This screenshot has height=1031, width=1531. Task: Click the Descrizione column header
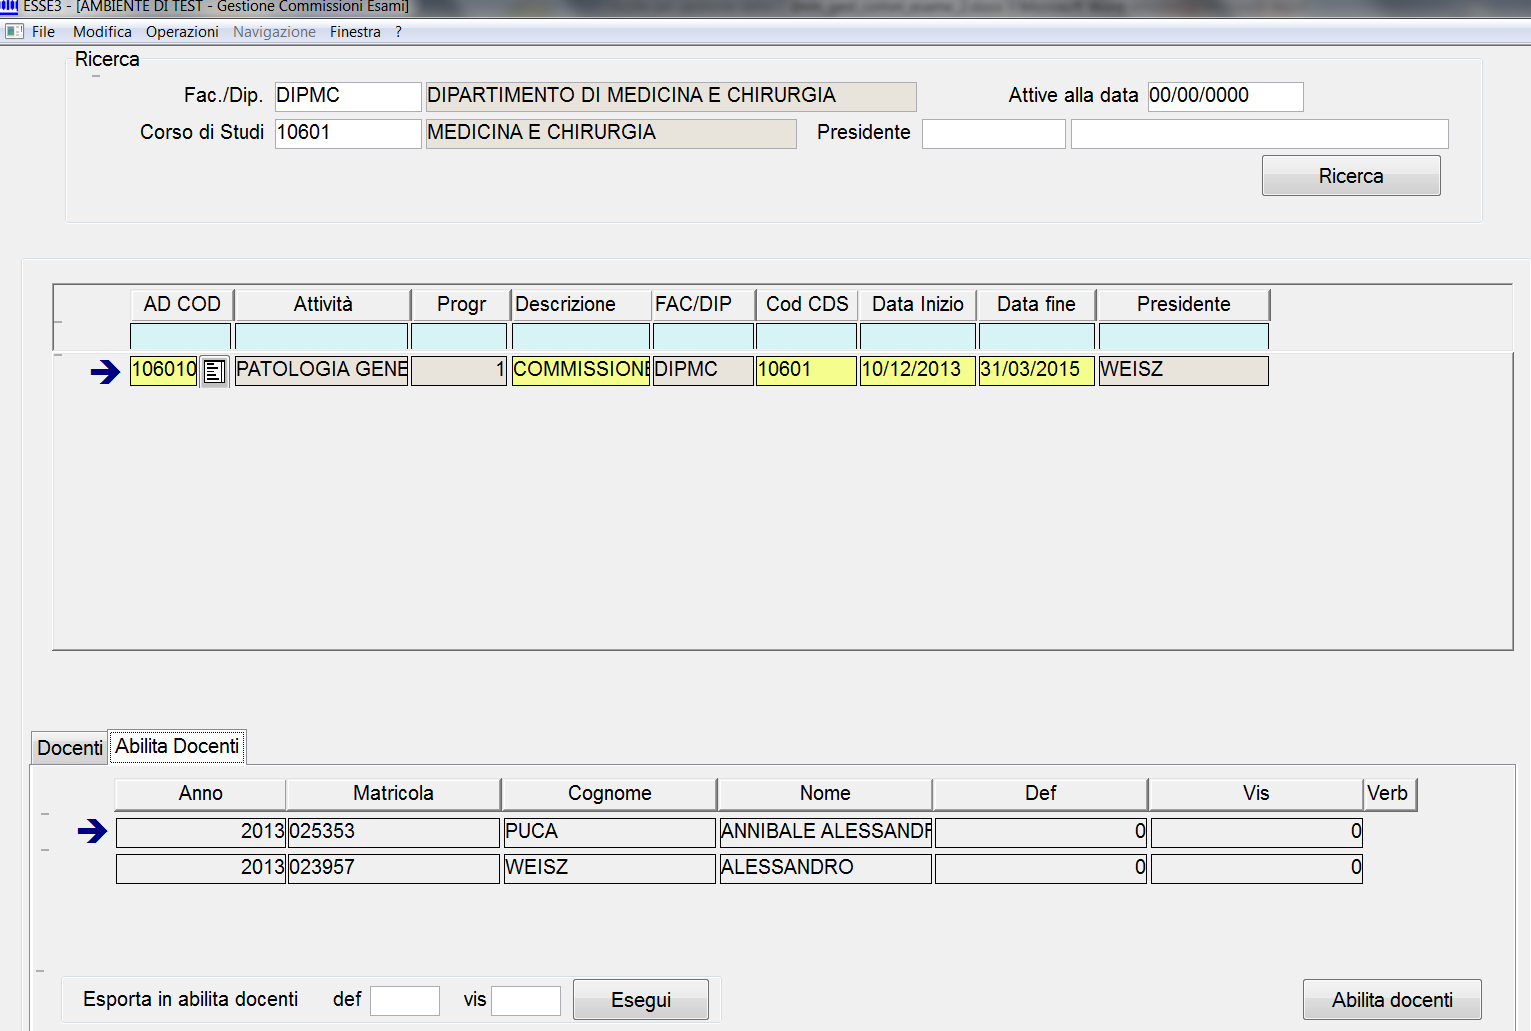(582, 304)
